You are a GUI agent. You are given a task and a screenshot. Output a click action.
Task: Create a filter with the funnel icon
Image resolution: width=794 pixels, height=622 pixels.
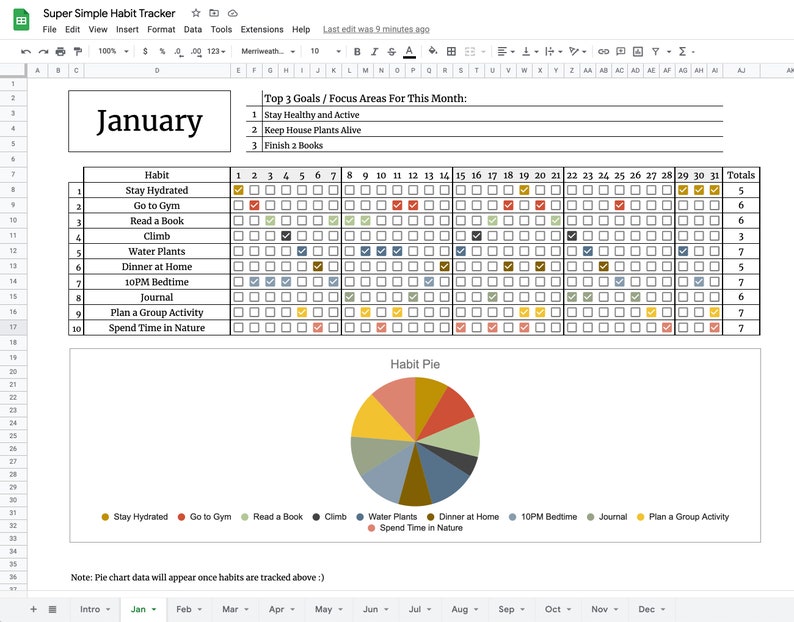pyautogui.click(x=656, y=51)
